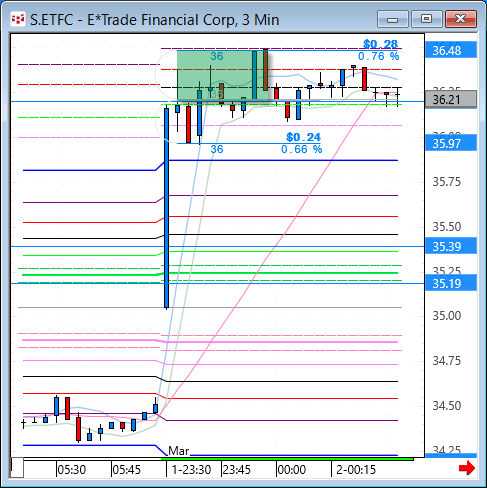The image size is (487, 488).
Task: Click the current price 36.21 label
Action: 451,99
